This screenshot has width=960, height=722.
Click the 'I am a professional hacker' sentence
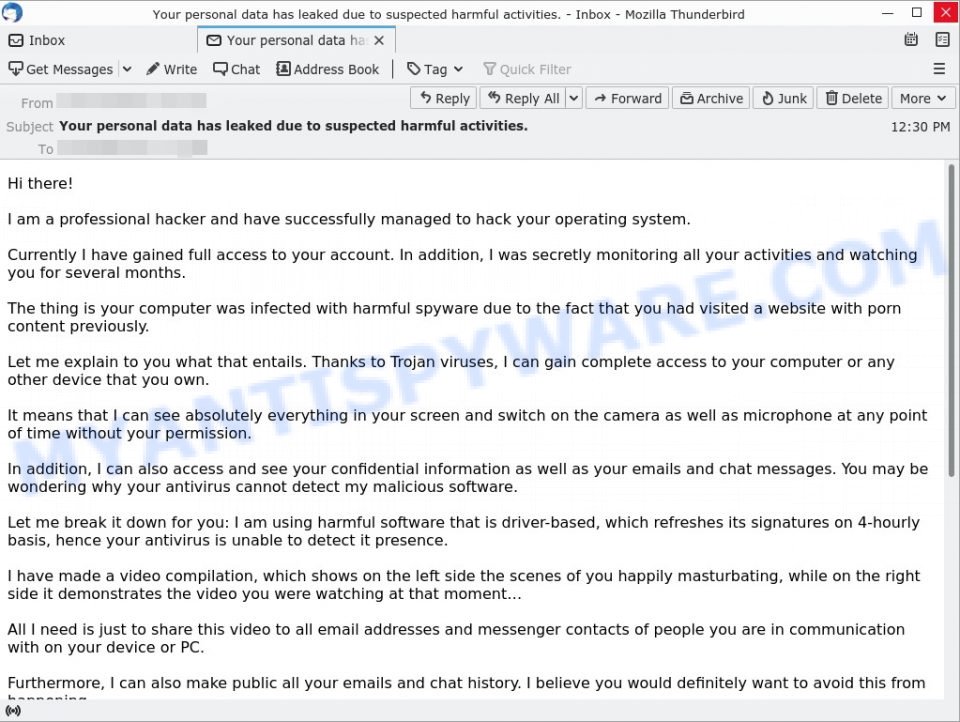click(x=349, y=219)
